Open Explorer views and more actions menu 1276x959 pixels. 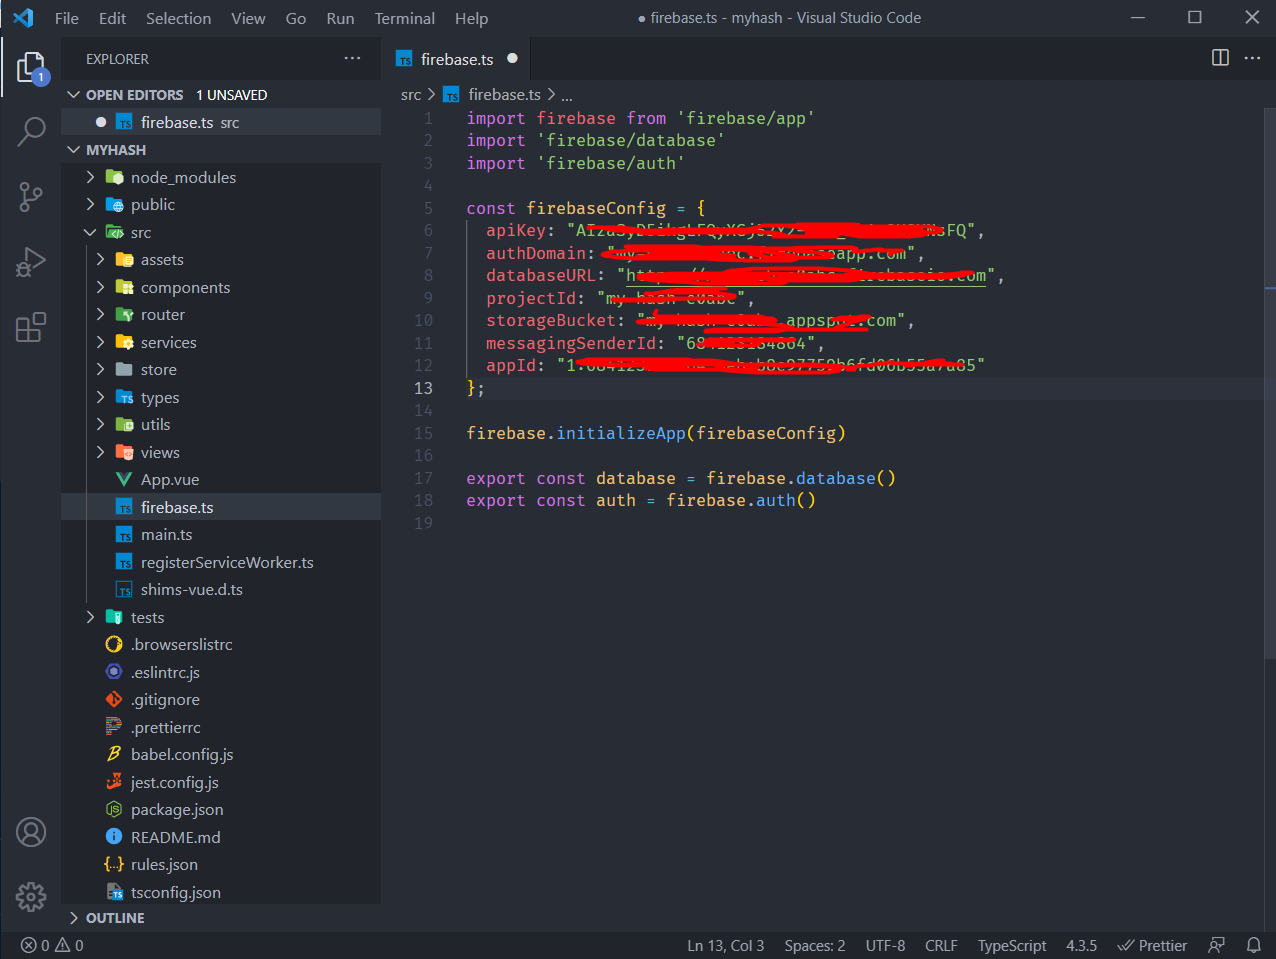[352, 59]
